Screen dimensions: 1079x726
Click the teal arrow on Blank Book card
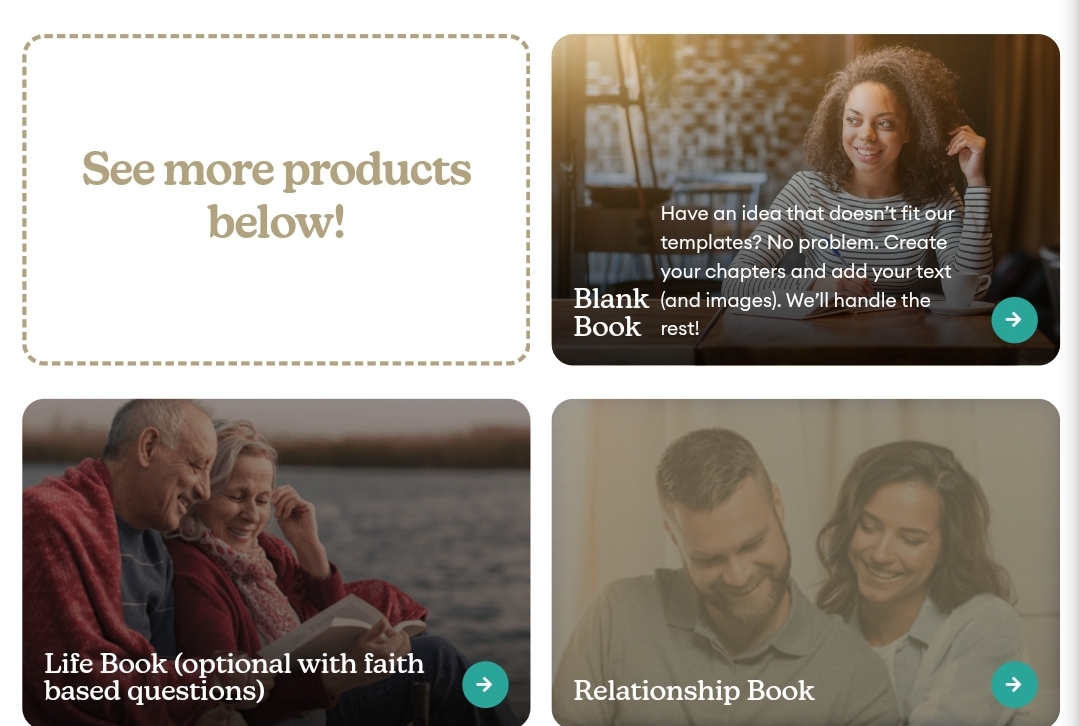pyautogui.click(x=1014, y=319)
